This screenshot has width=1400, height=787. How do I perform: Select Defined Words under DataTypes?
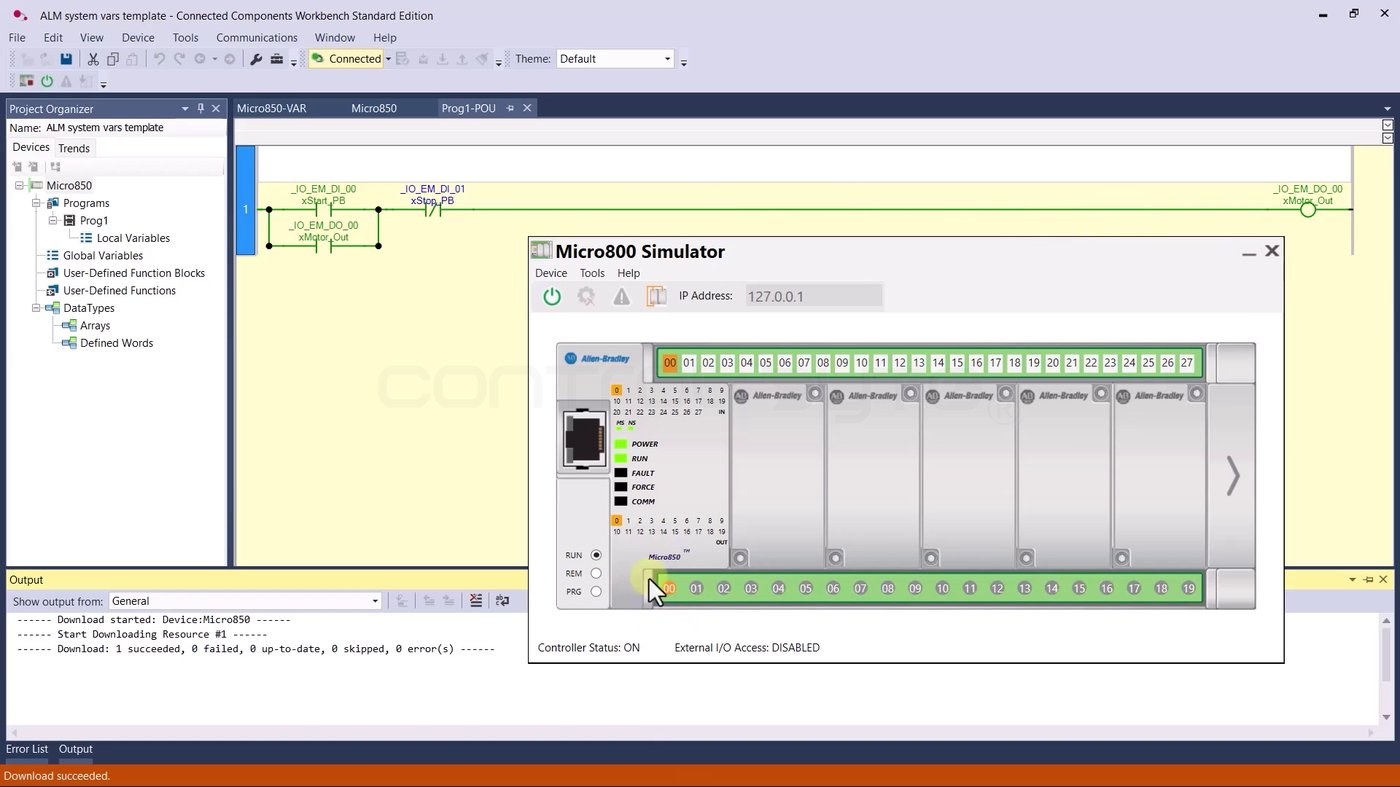click(x=117, y=343)
